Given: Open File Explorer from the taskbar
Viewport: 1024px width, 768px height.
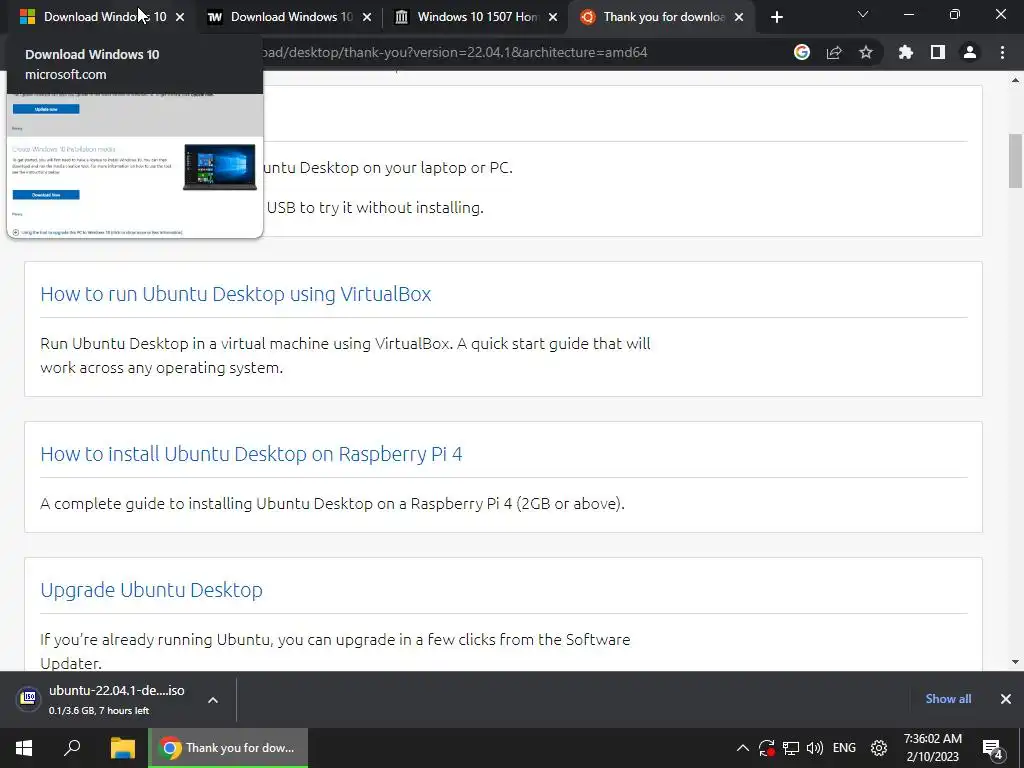Looking at the screenshot, I should click(122, 748).
